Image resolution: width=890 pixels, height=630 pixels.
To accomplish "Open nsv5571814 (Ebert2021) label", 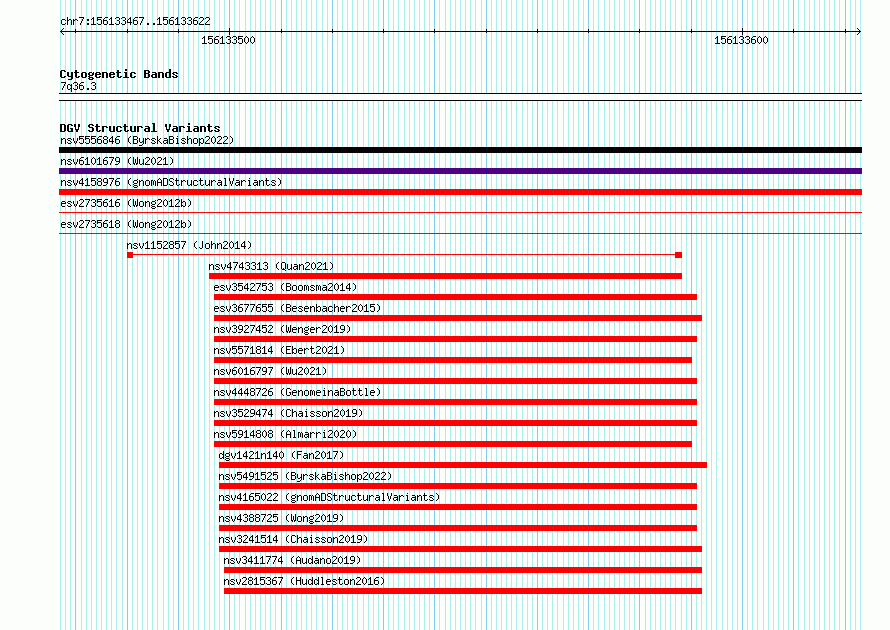I will click(279, 350).
